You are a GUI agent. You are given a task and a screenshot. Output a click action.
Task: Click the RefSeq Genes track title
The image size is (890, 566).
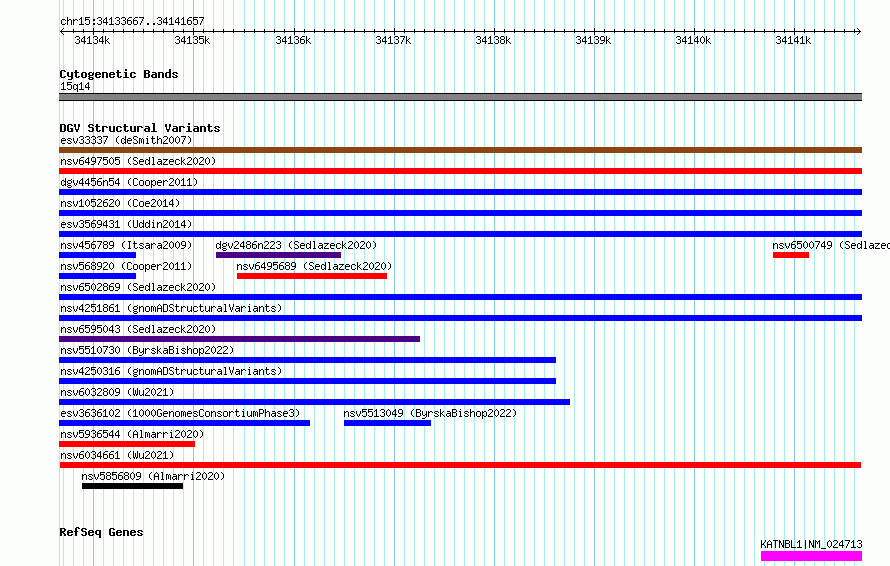pos(101,533)
